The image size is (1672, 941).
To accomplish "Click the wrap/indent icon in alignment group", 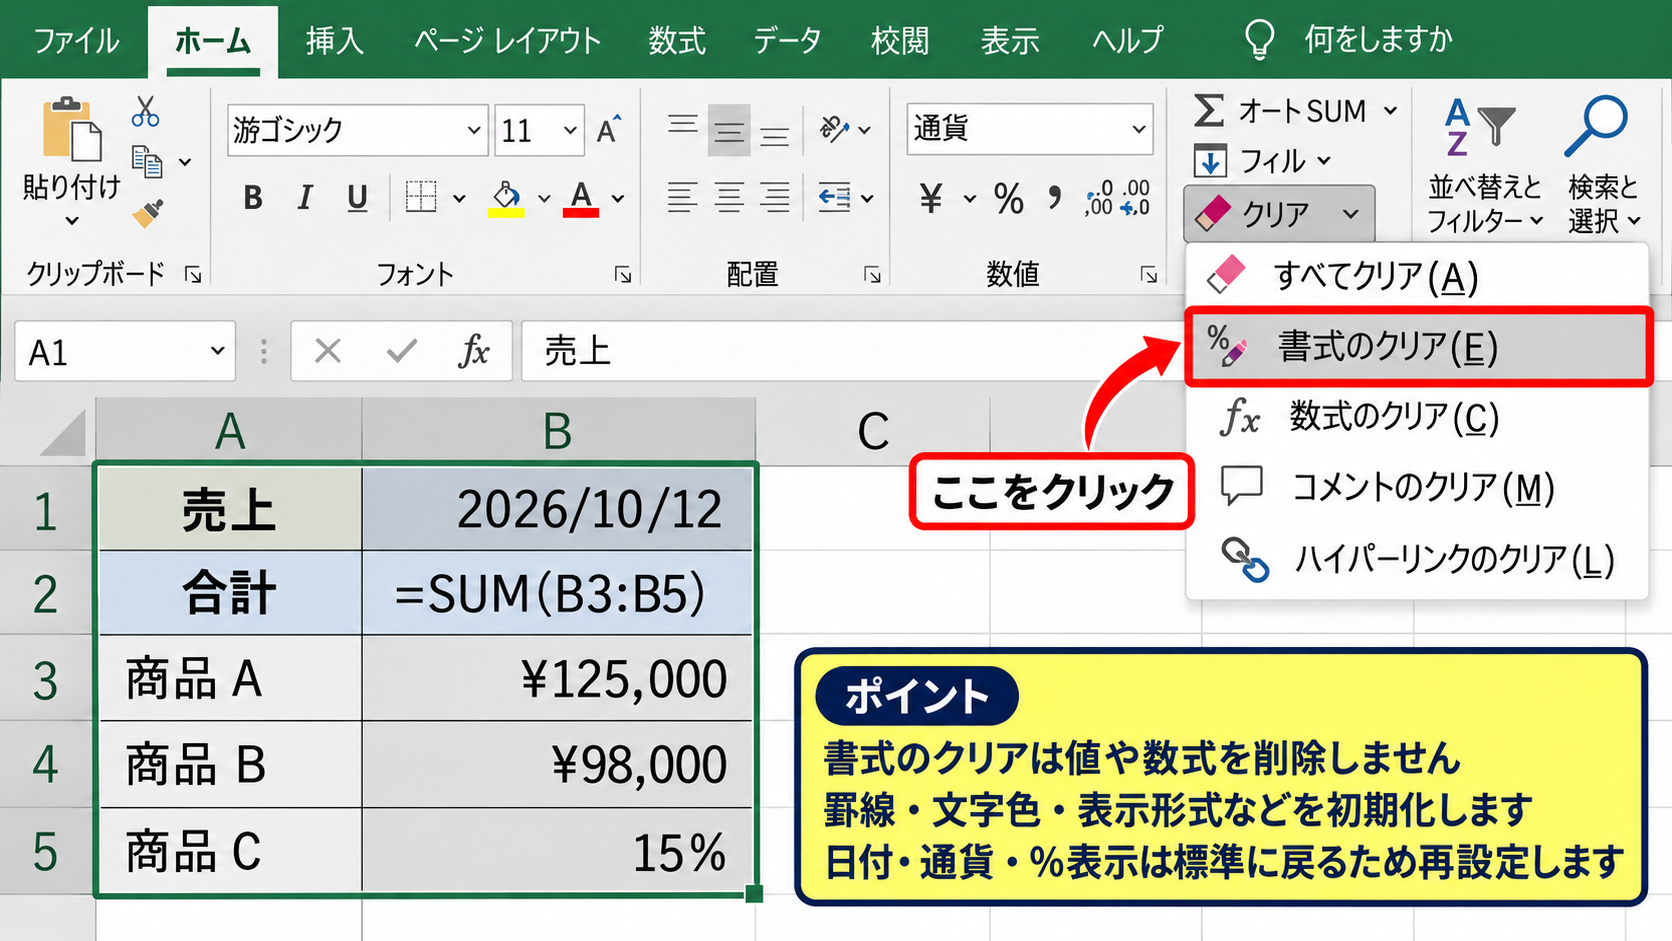I will pos(834,197).
